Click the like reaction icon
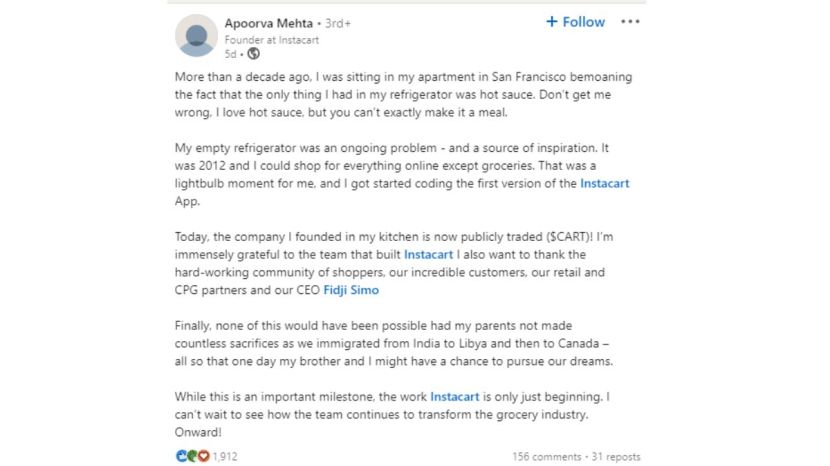This screenshot has width=830, height=466. (181, 456)
